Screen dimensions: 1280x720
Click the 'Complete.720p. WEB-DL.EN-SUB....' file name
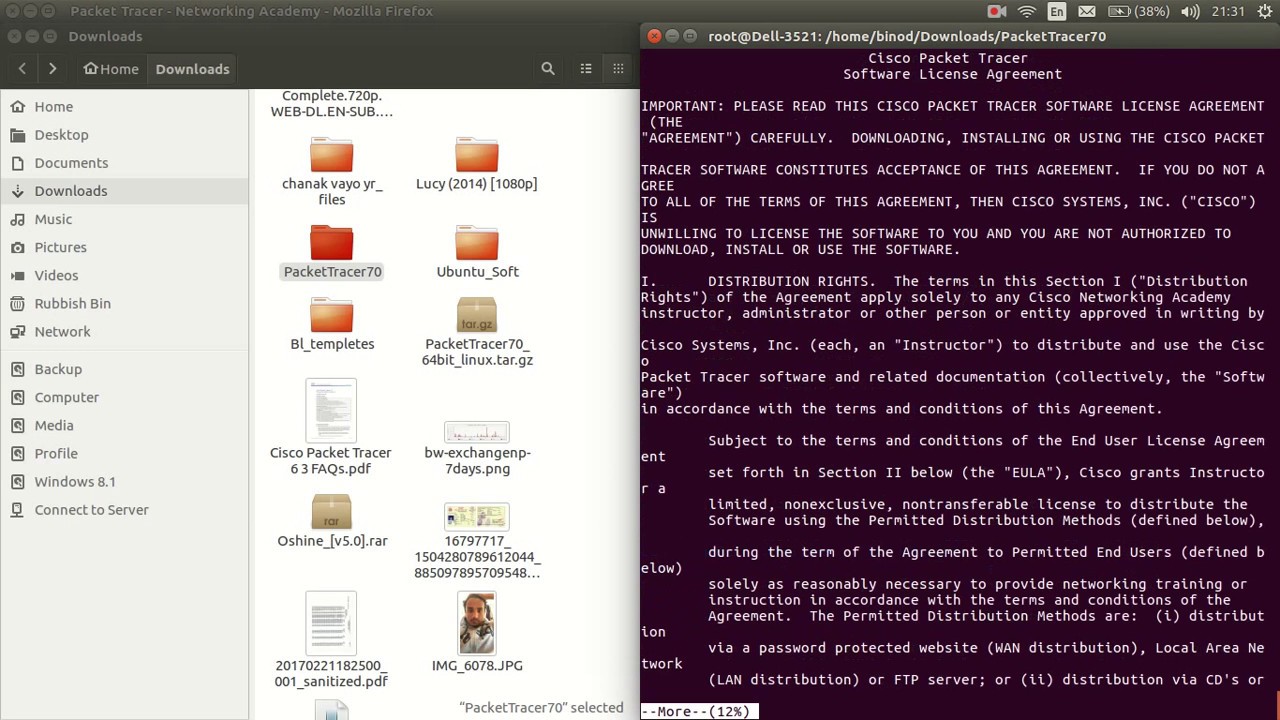point(332,103)
